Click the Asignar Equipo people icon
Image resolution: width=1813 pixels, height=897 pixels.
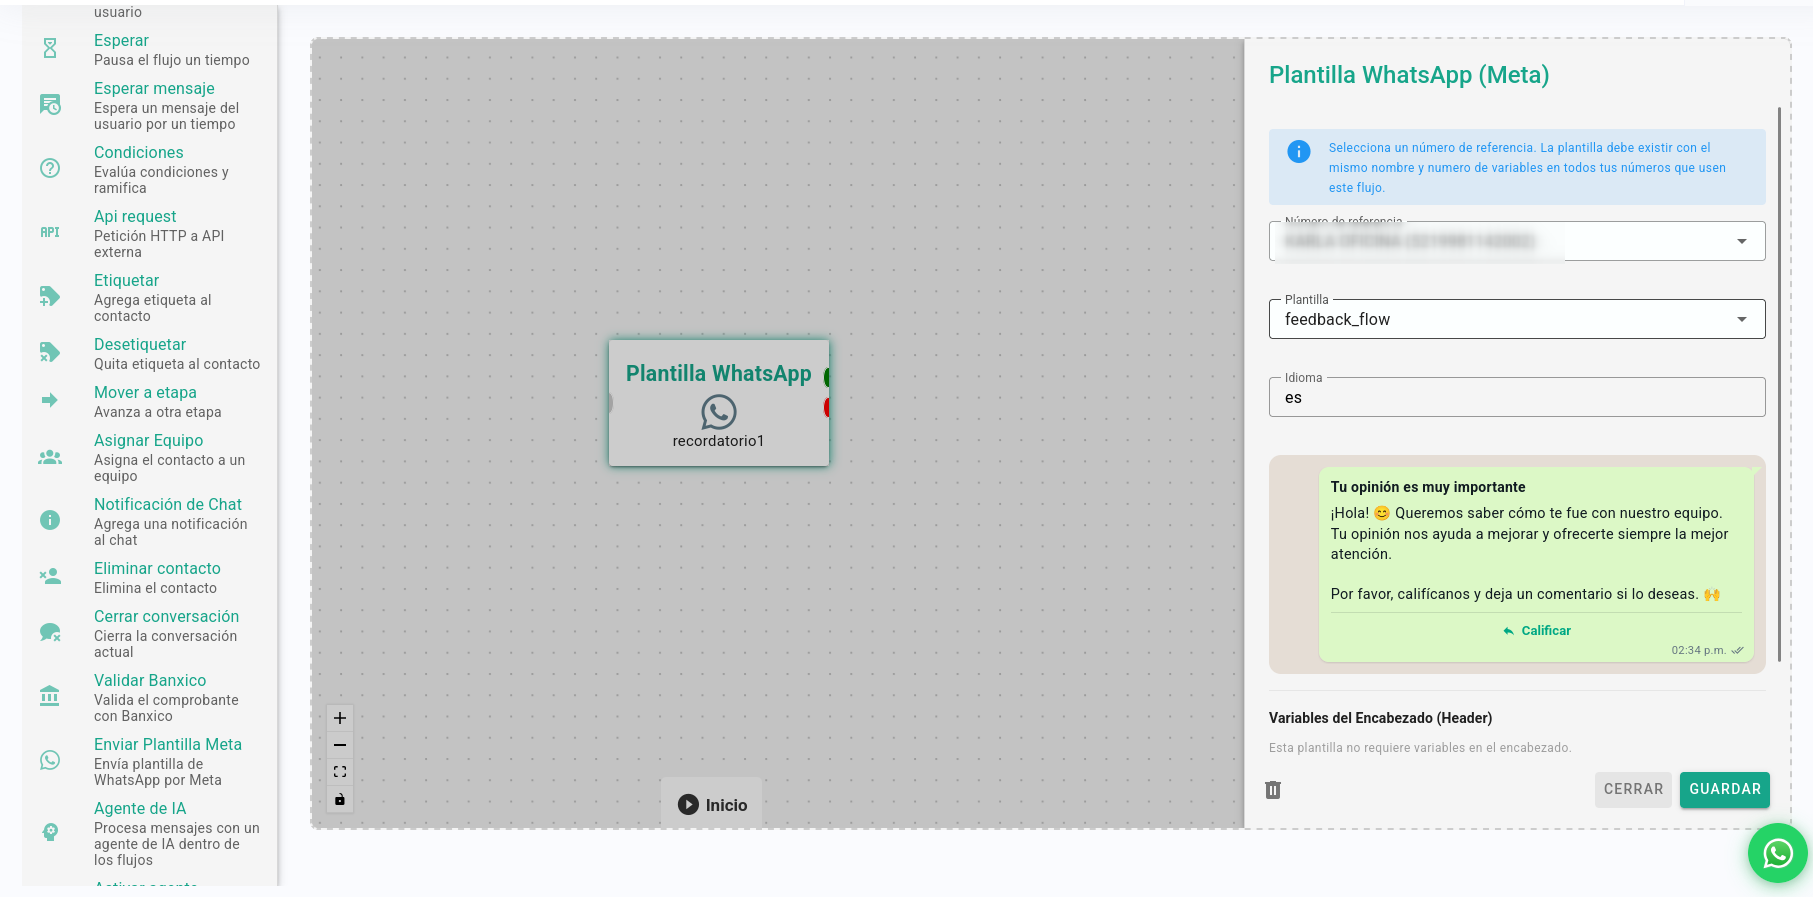[x=50, y=457]
